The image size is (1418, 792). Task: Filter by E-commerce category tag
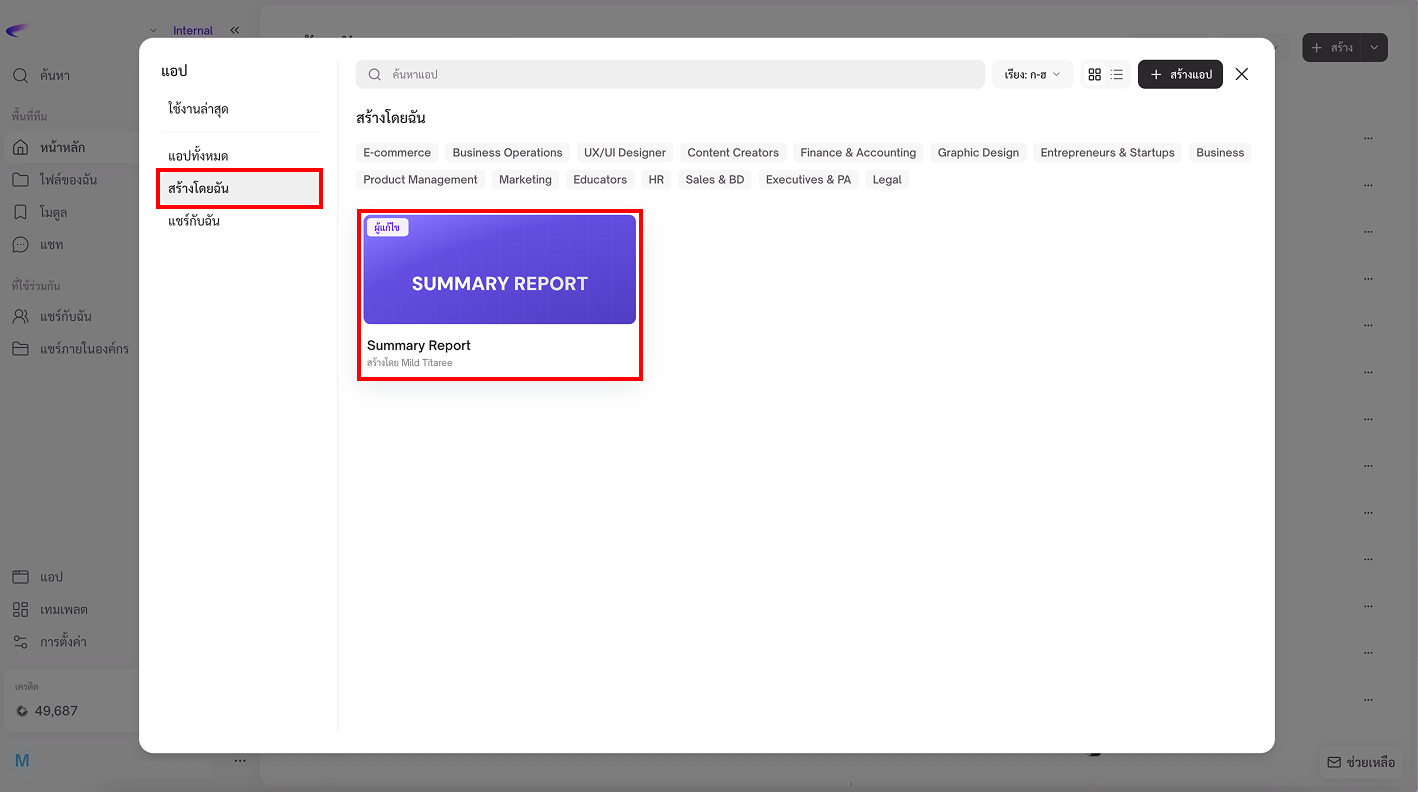tap(397, 153)
